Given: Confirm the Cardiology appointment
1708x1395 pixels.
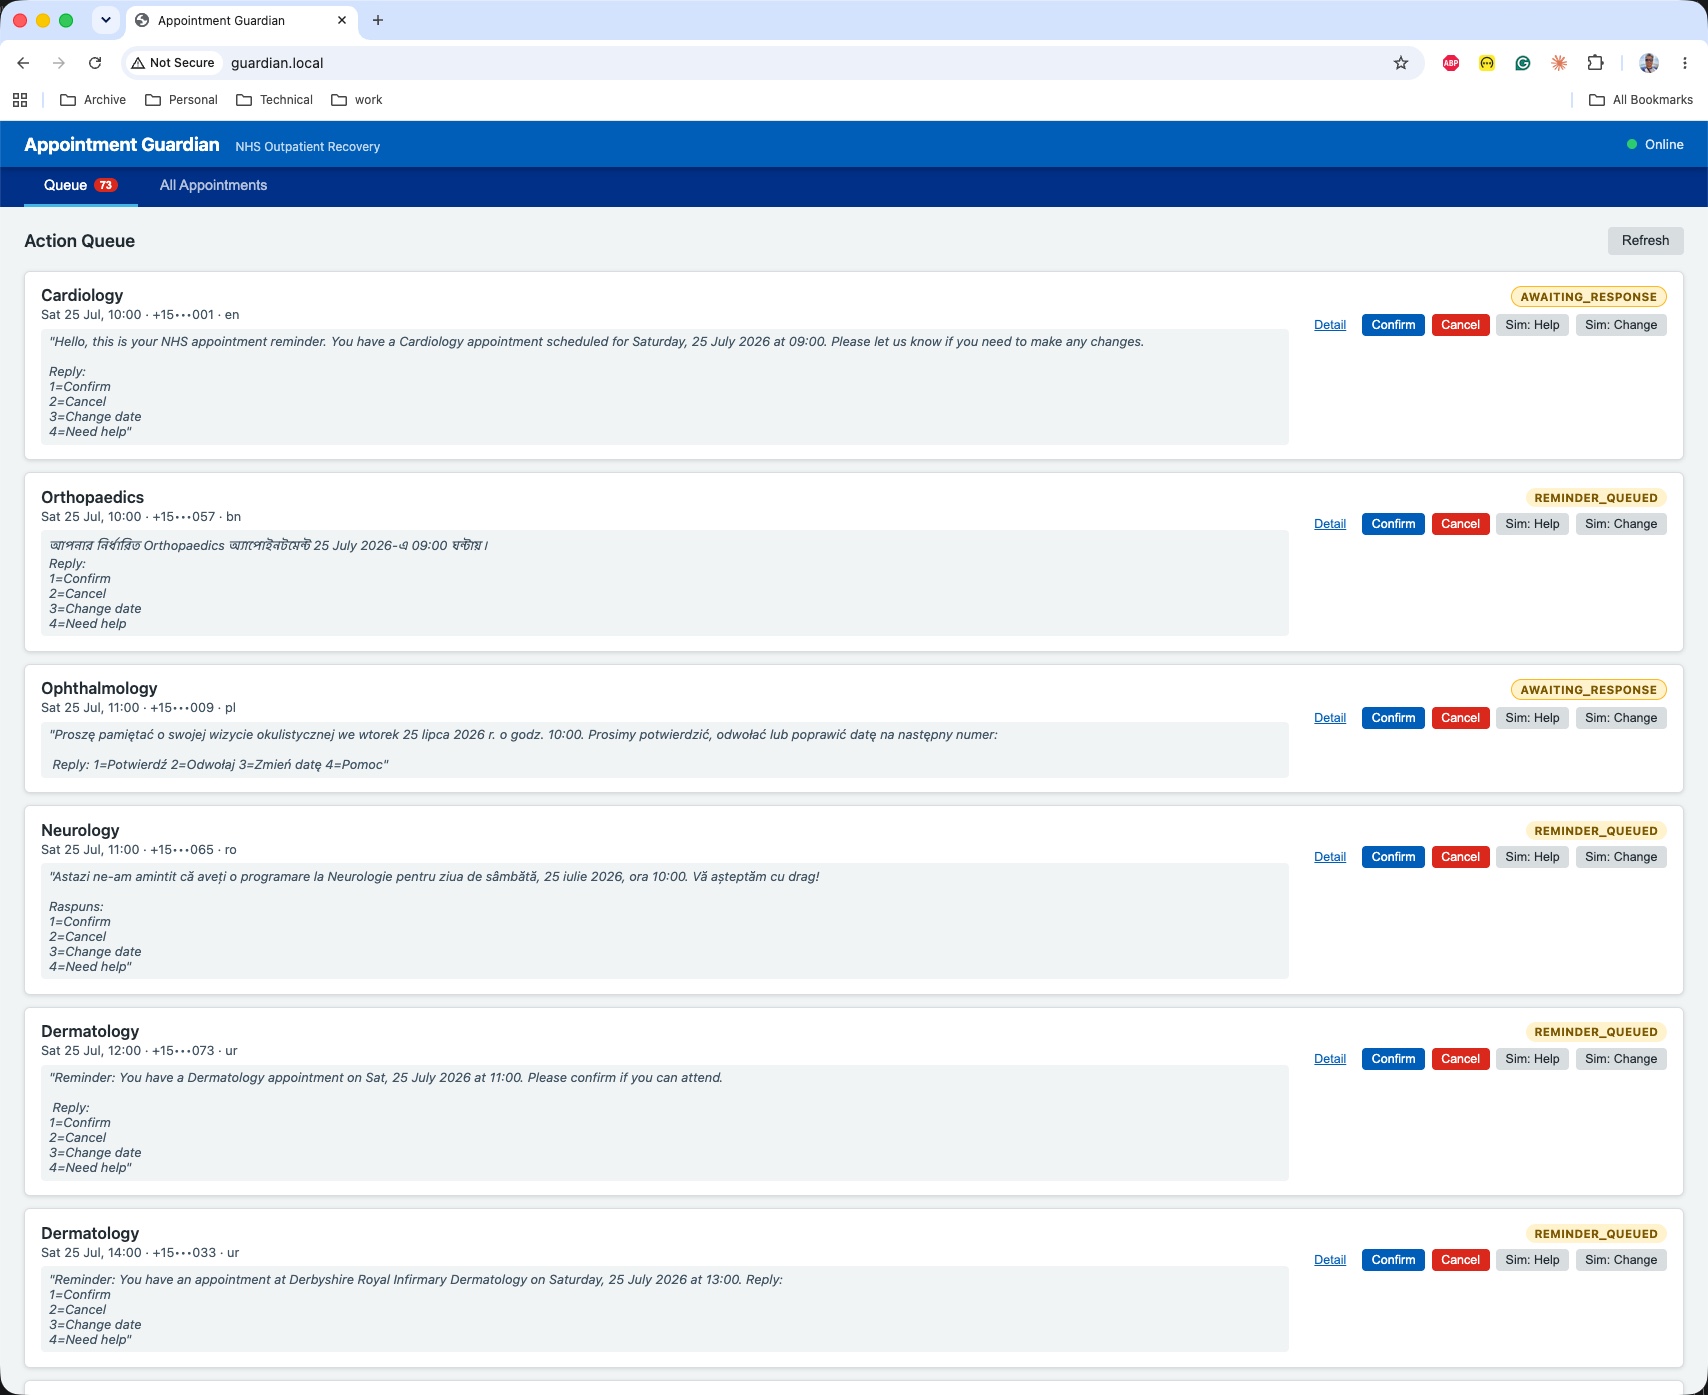Looking at the screenshot, I should 1393,325.
